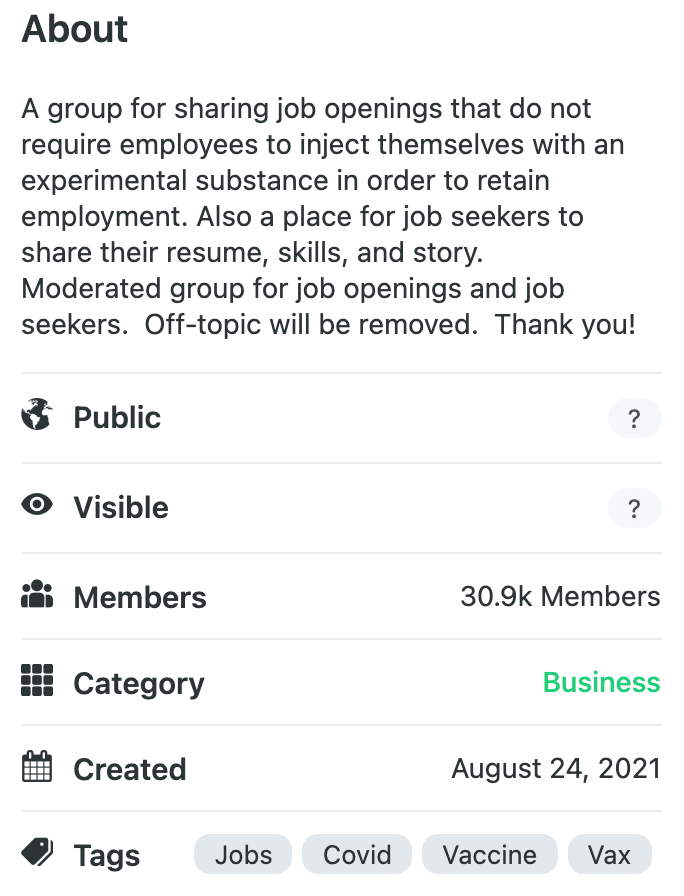Screen dimensions: 684x896
Task: Click the August 24, 2021 creation date
Action: click(x=556, y=768)
